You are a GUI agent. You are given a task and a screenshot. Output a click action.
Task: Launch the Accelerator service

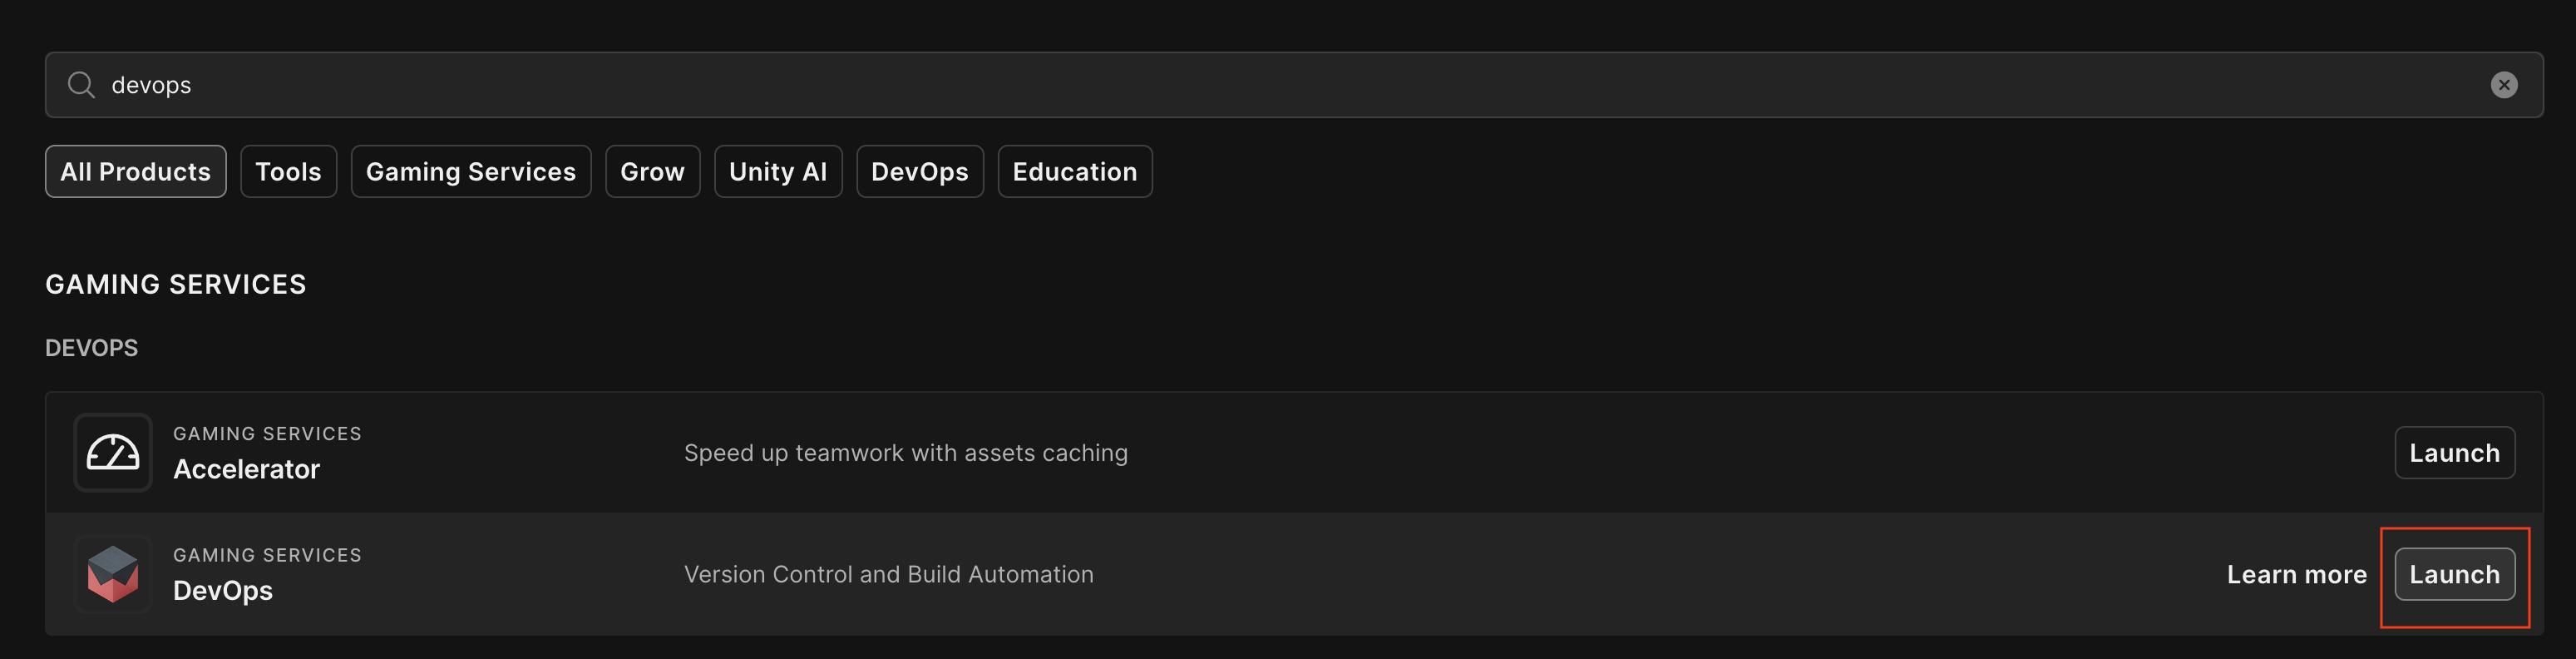pos(2454,453)
